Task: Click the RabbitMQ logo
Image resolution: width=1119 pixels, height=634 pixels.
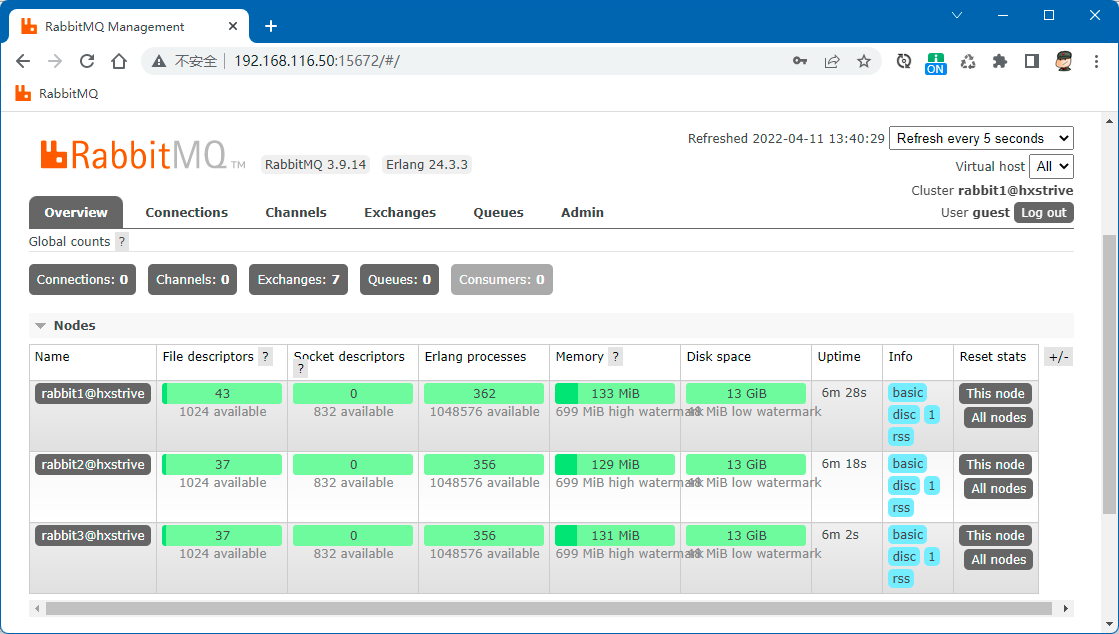Action: point(143,155)
